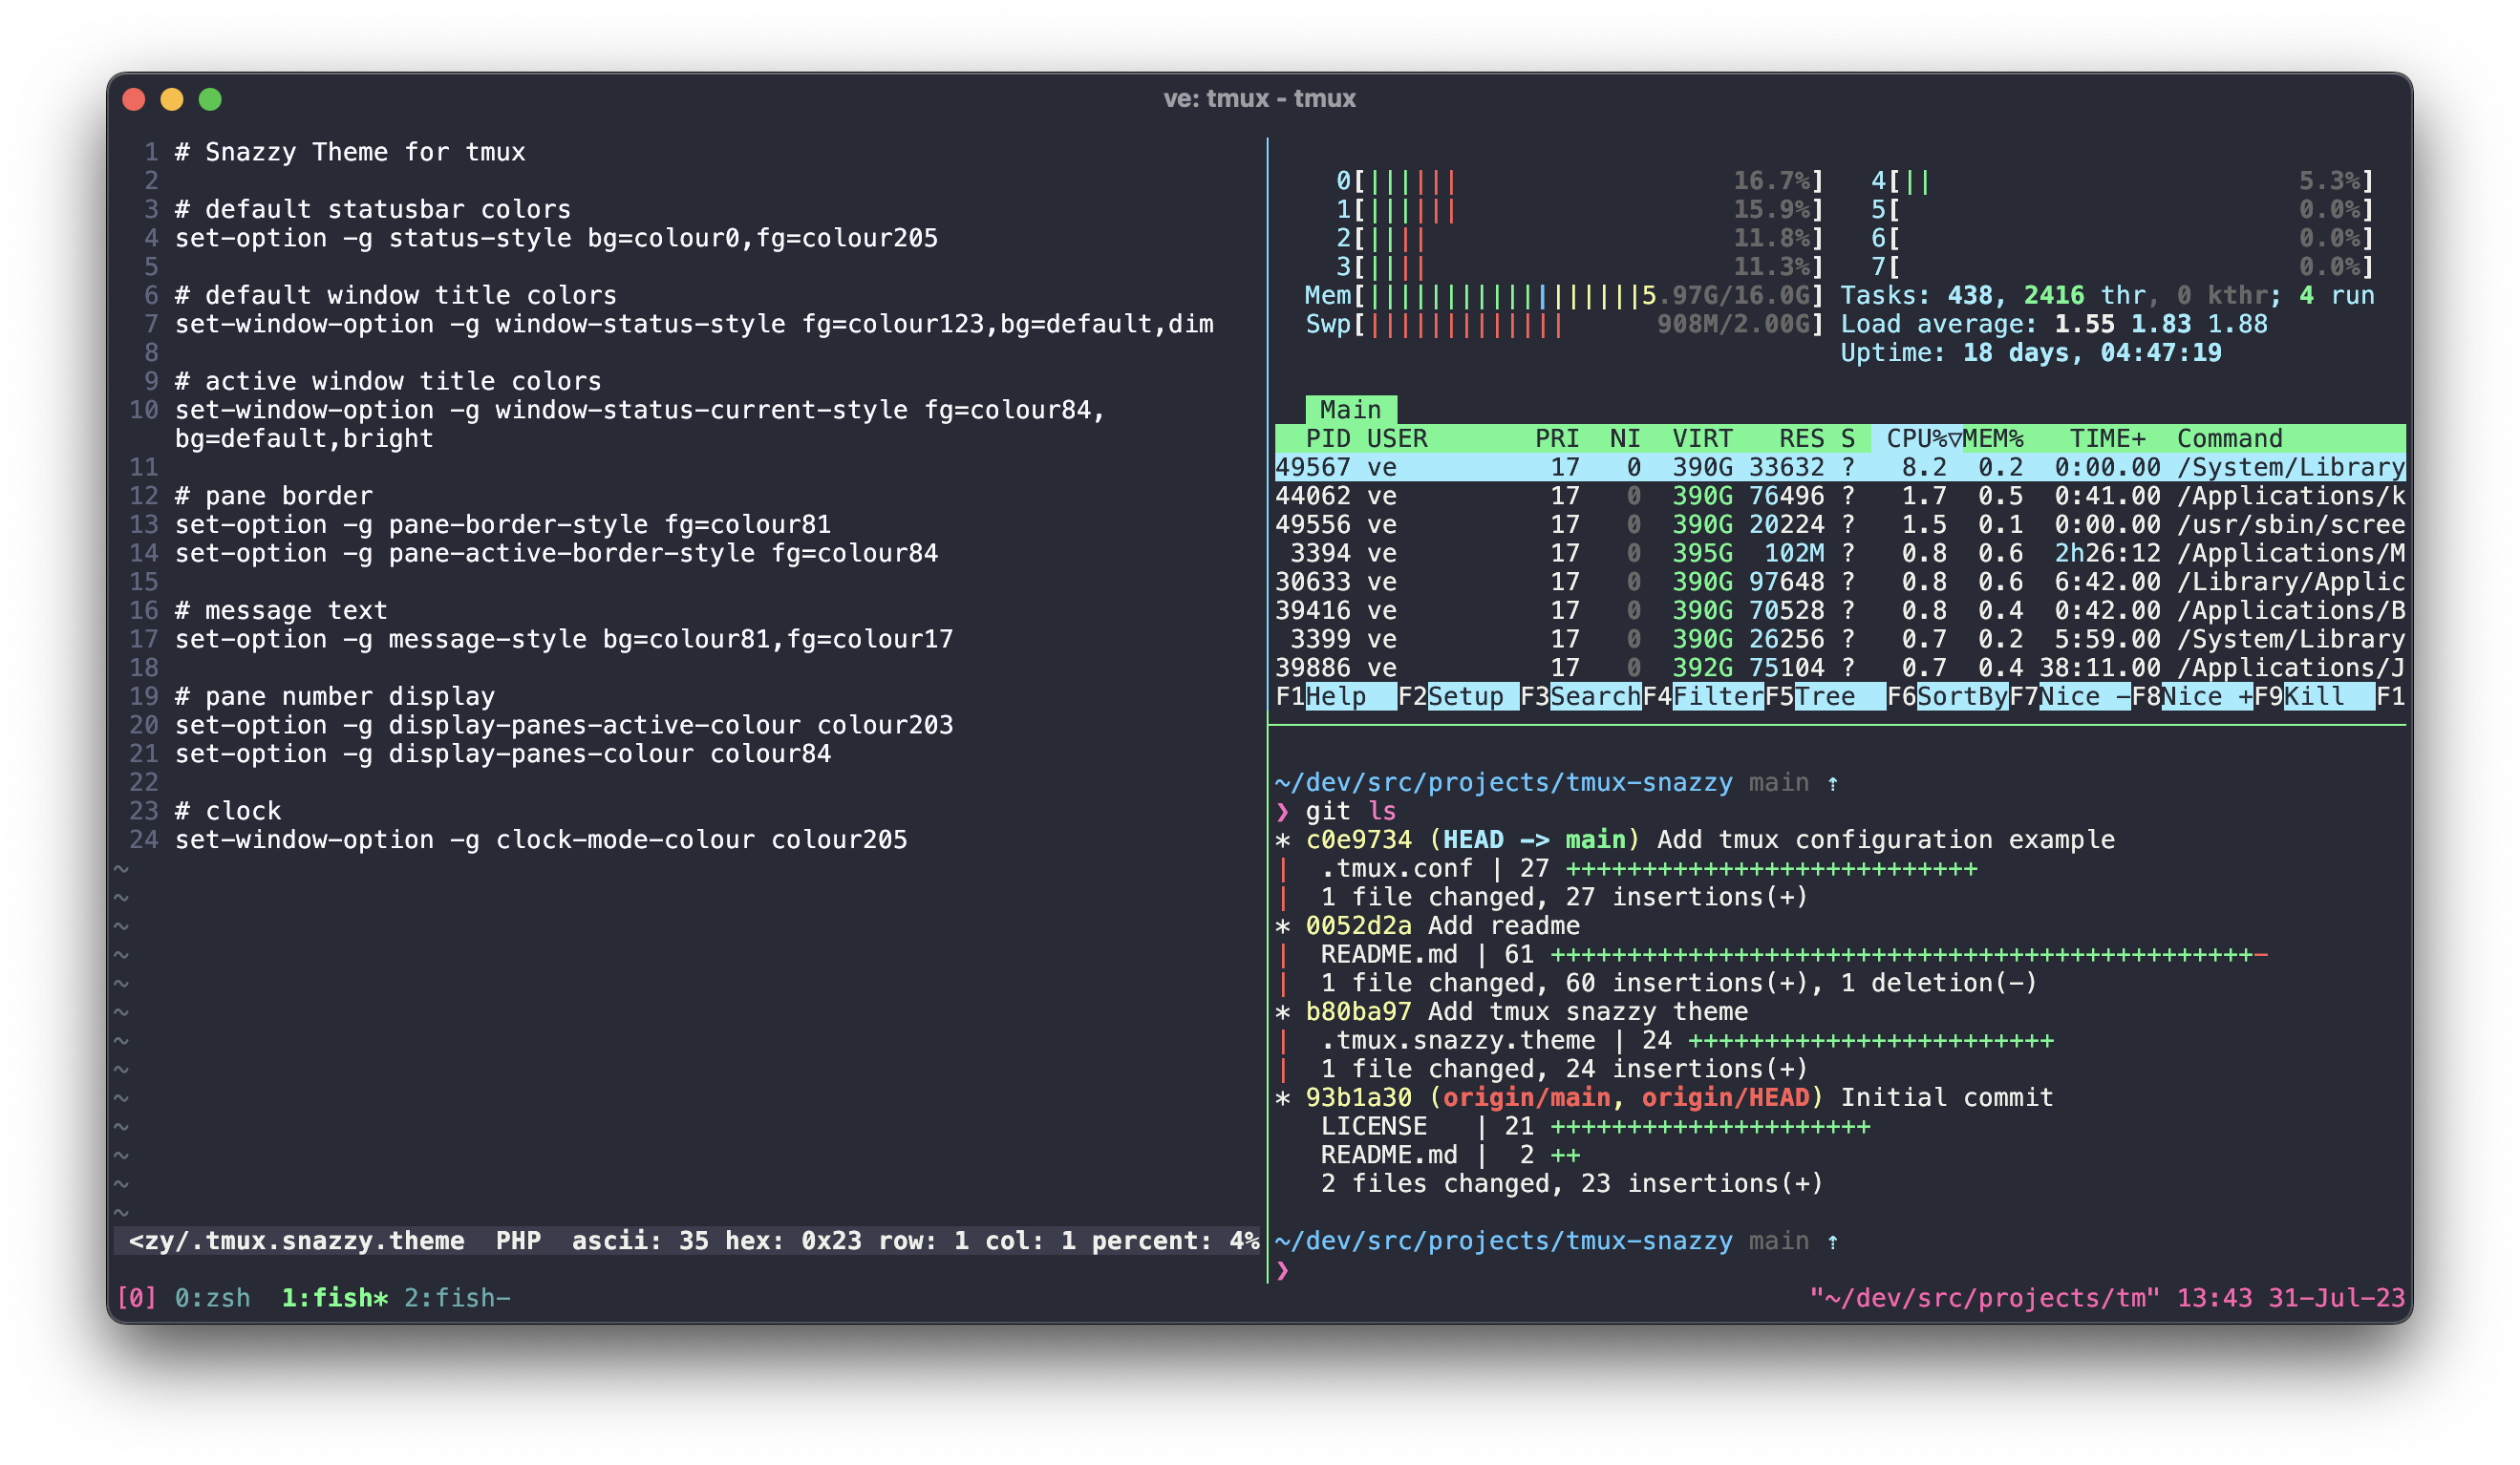Click the yellow minimize window button

172,99
